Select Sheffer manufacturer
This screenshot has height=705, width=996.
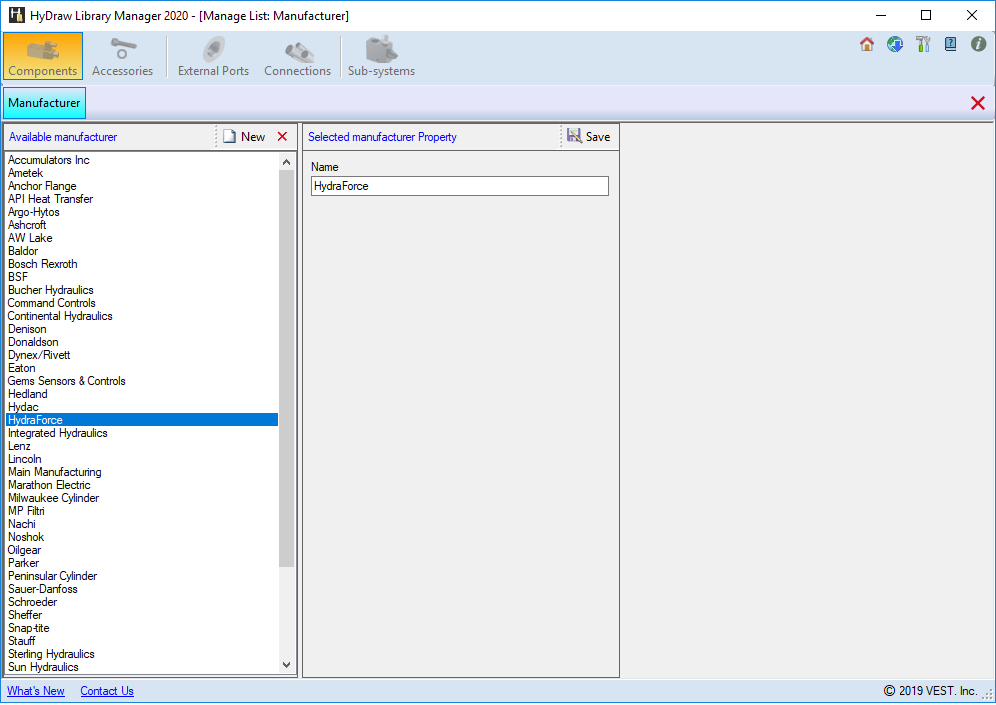pos(142,615)
